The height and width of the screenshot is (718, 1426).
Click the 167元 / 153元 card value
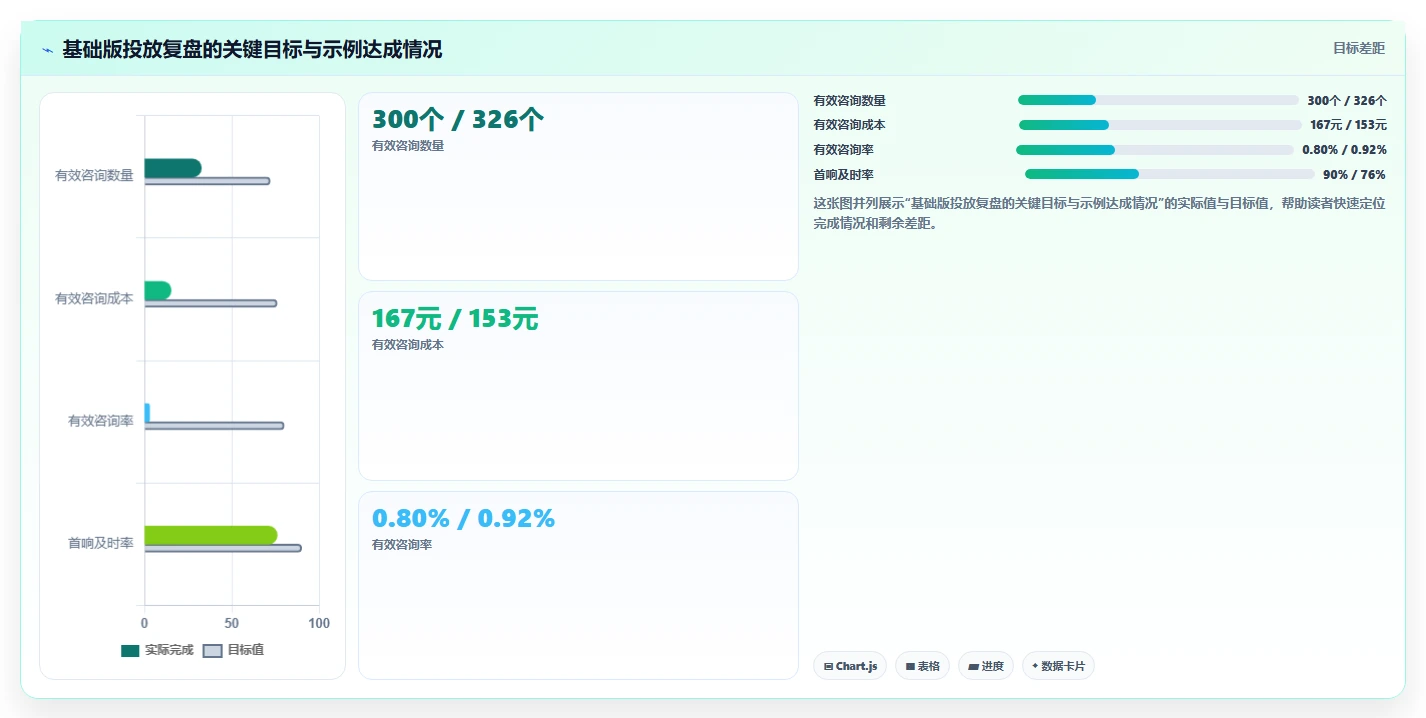point(455,320)
